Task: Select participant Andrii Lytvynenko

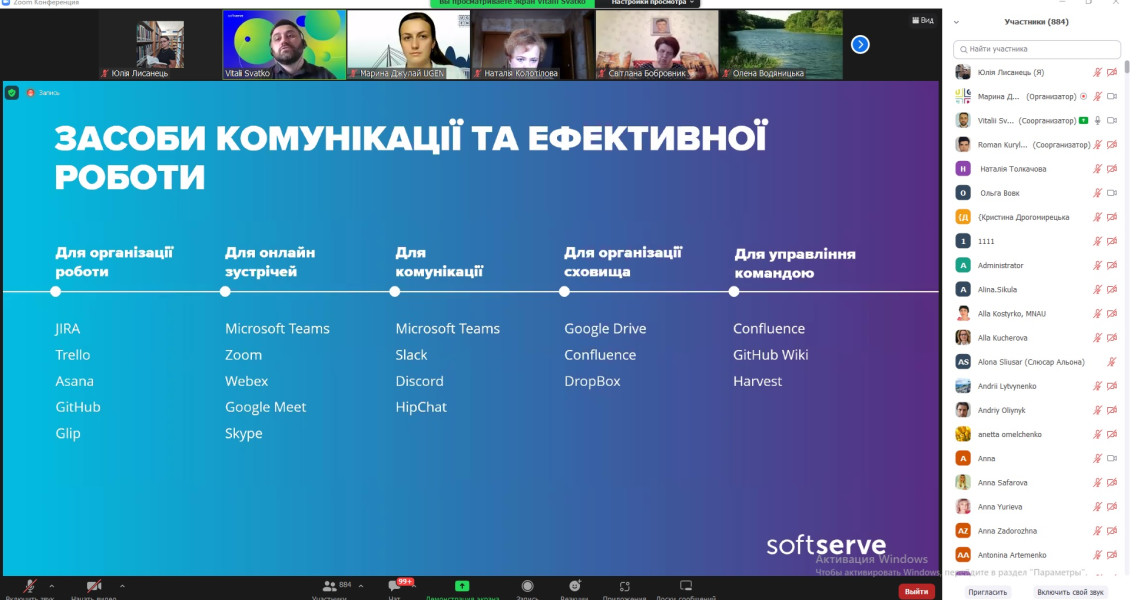Action: tap(1037, 386)
